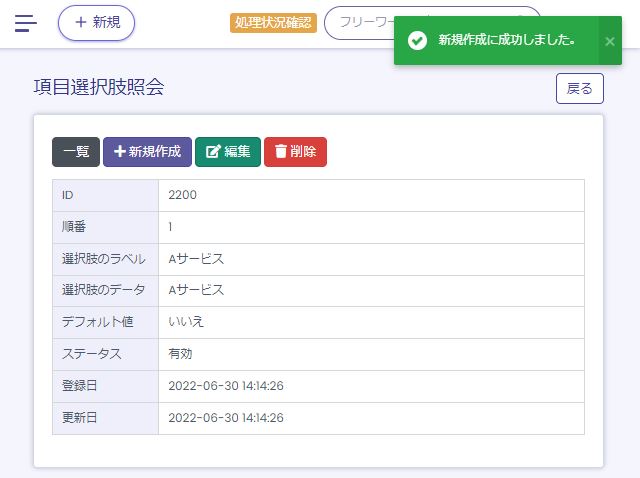Click the green checkmark icon in notification
The height and width of the screenshot is (478, 640).
[x=418, y=41]
